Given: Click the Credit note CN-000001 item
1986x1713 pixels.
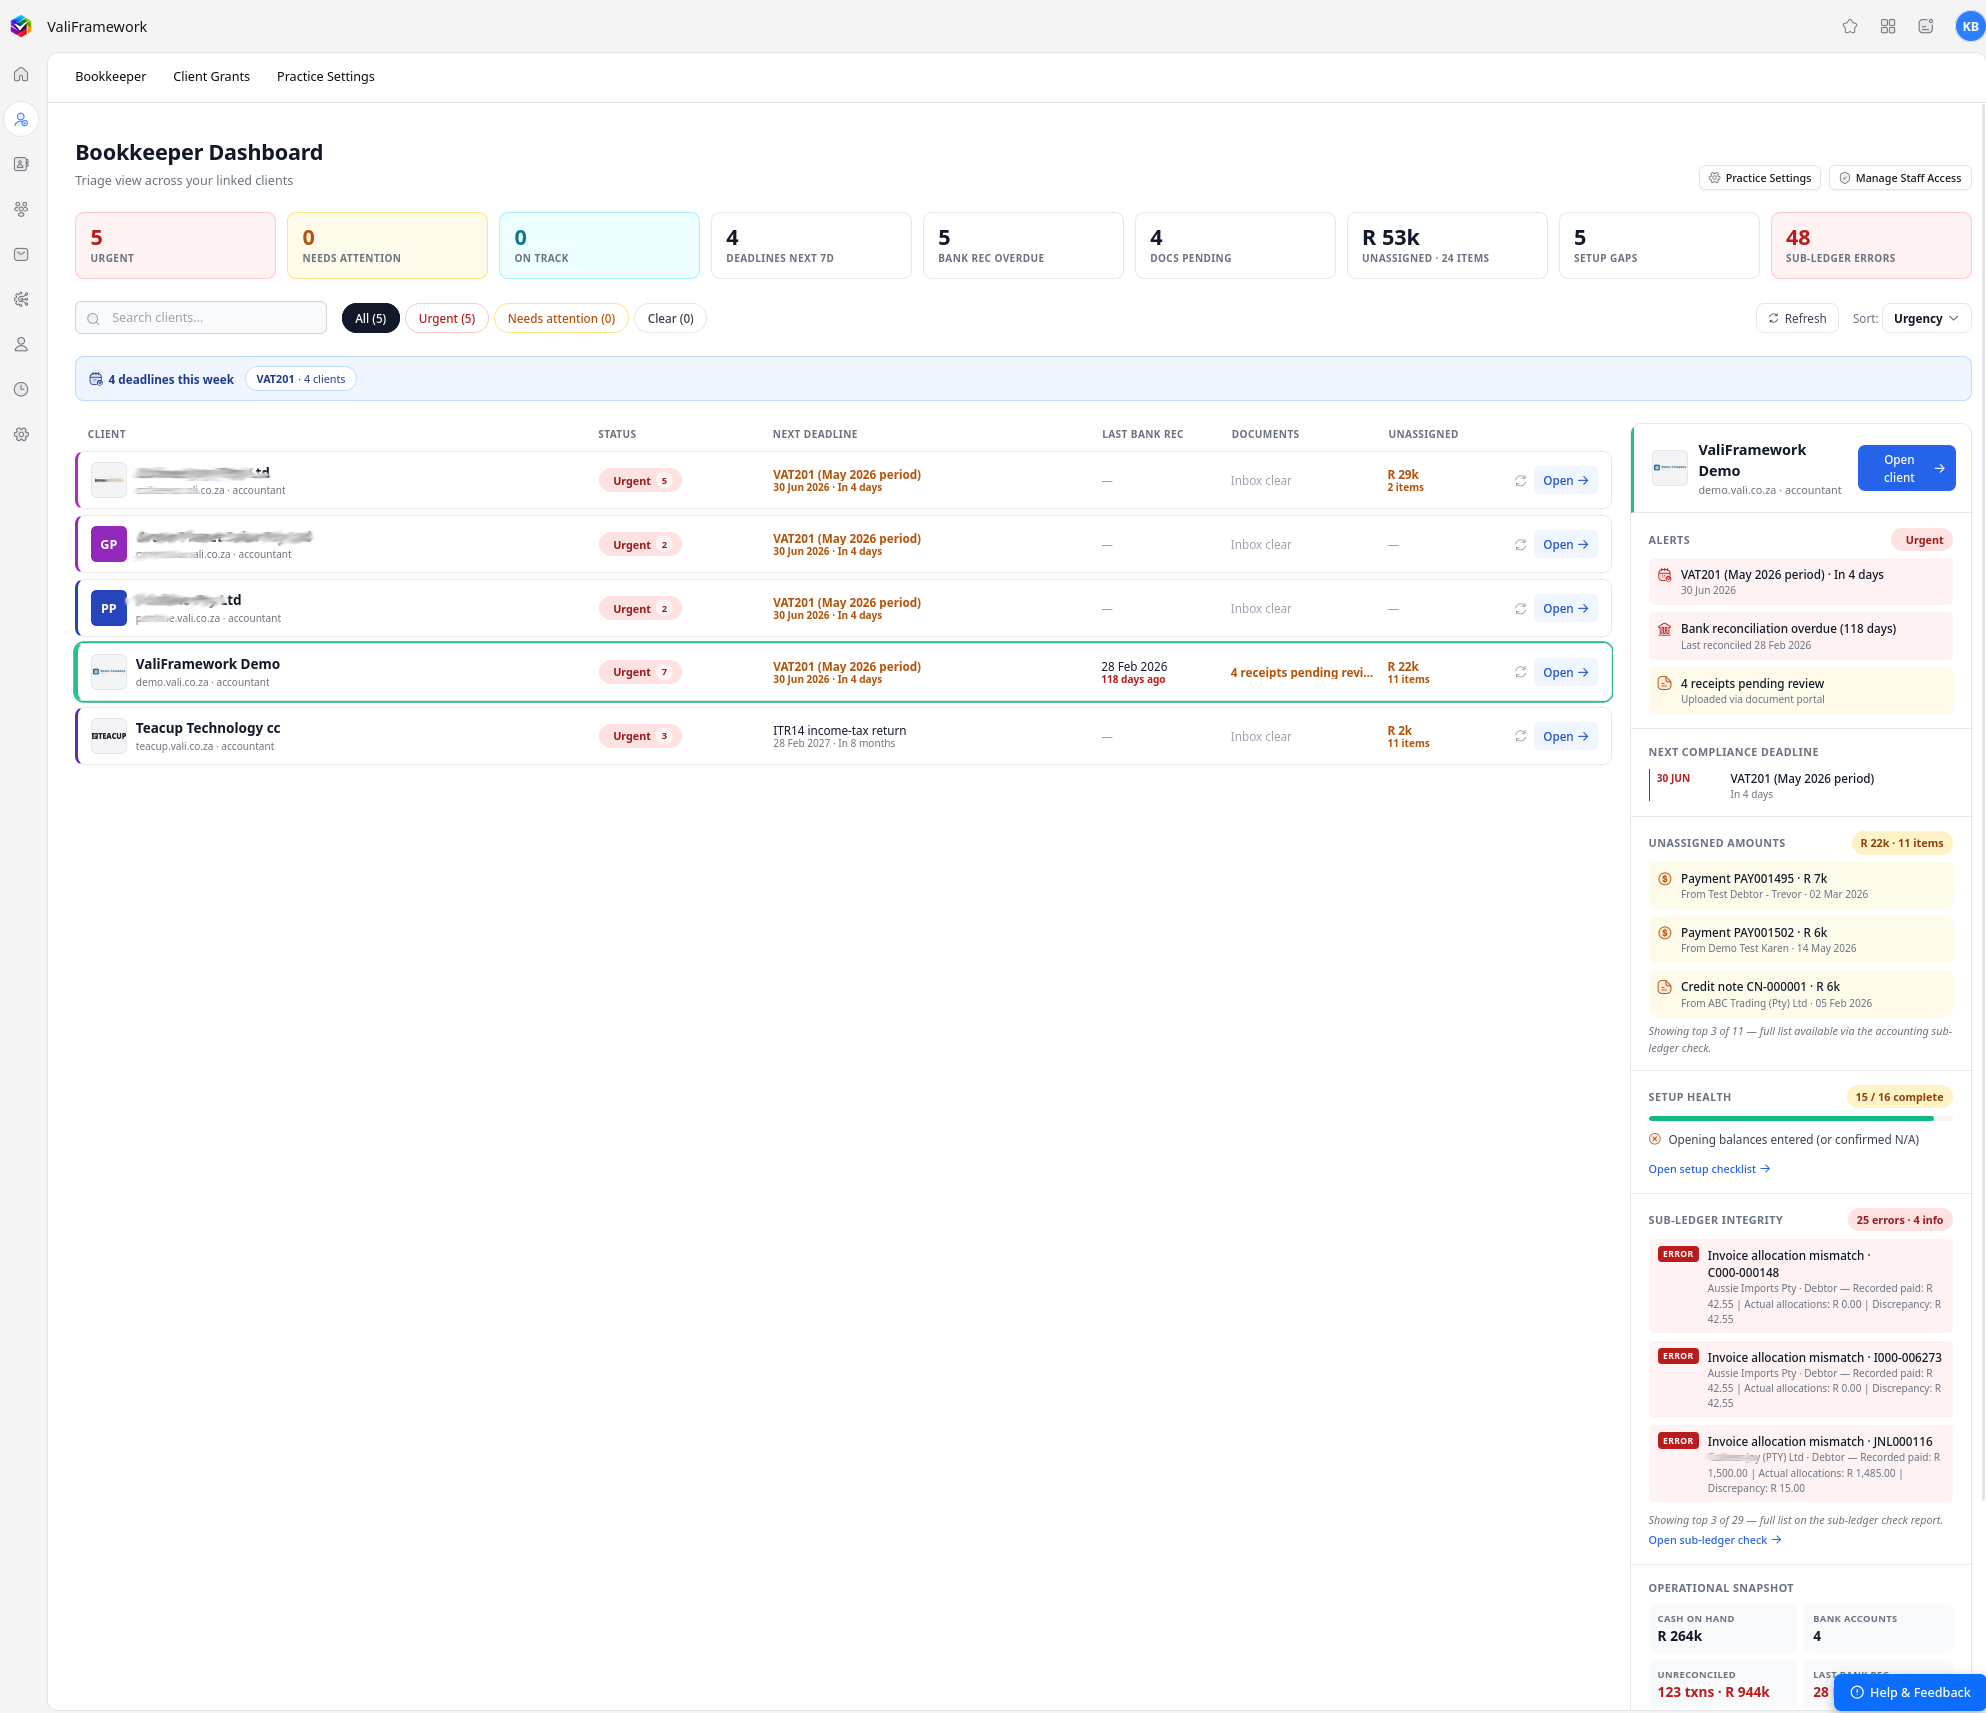Looking at the screenshot, I should [1800, 994].
